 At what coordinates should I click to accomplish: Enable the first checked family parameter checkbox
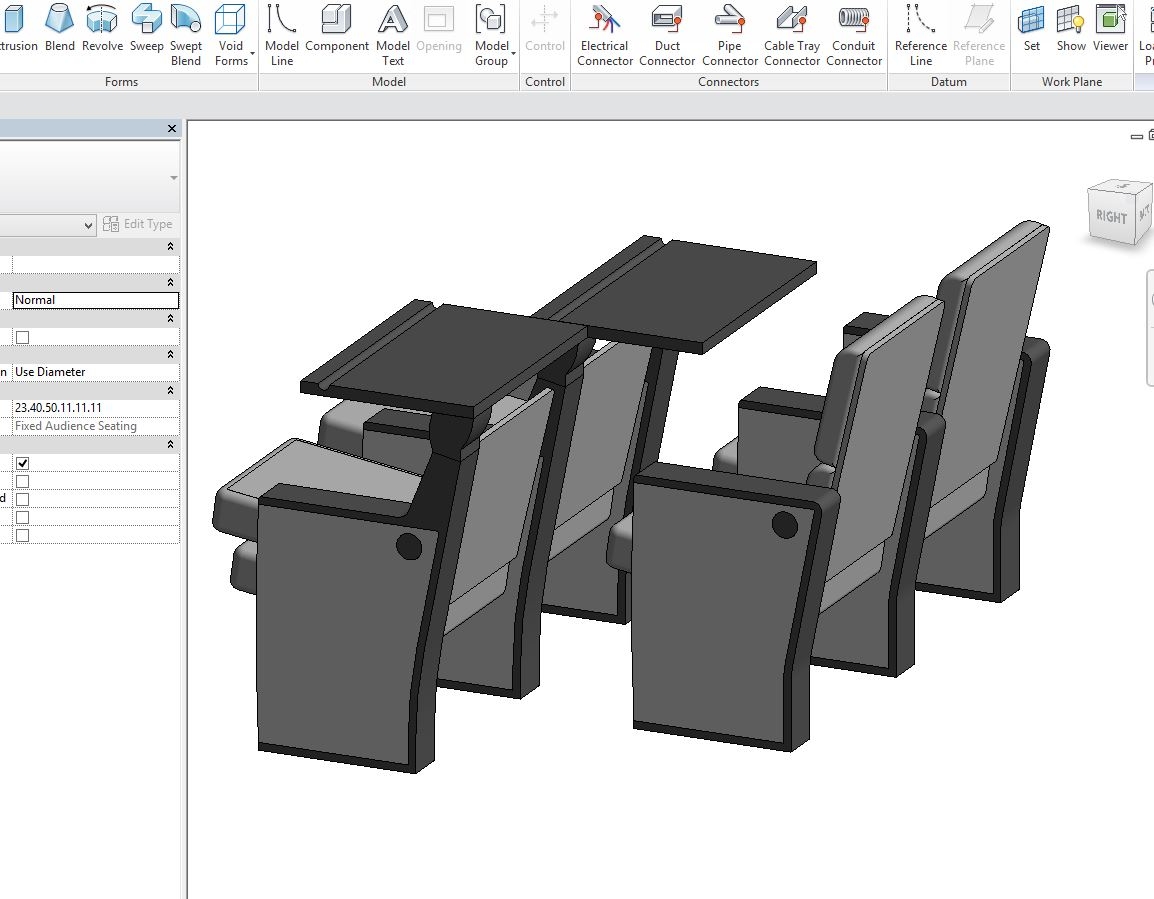tap(22, 462)
